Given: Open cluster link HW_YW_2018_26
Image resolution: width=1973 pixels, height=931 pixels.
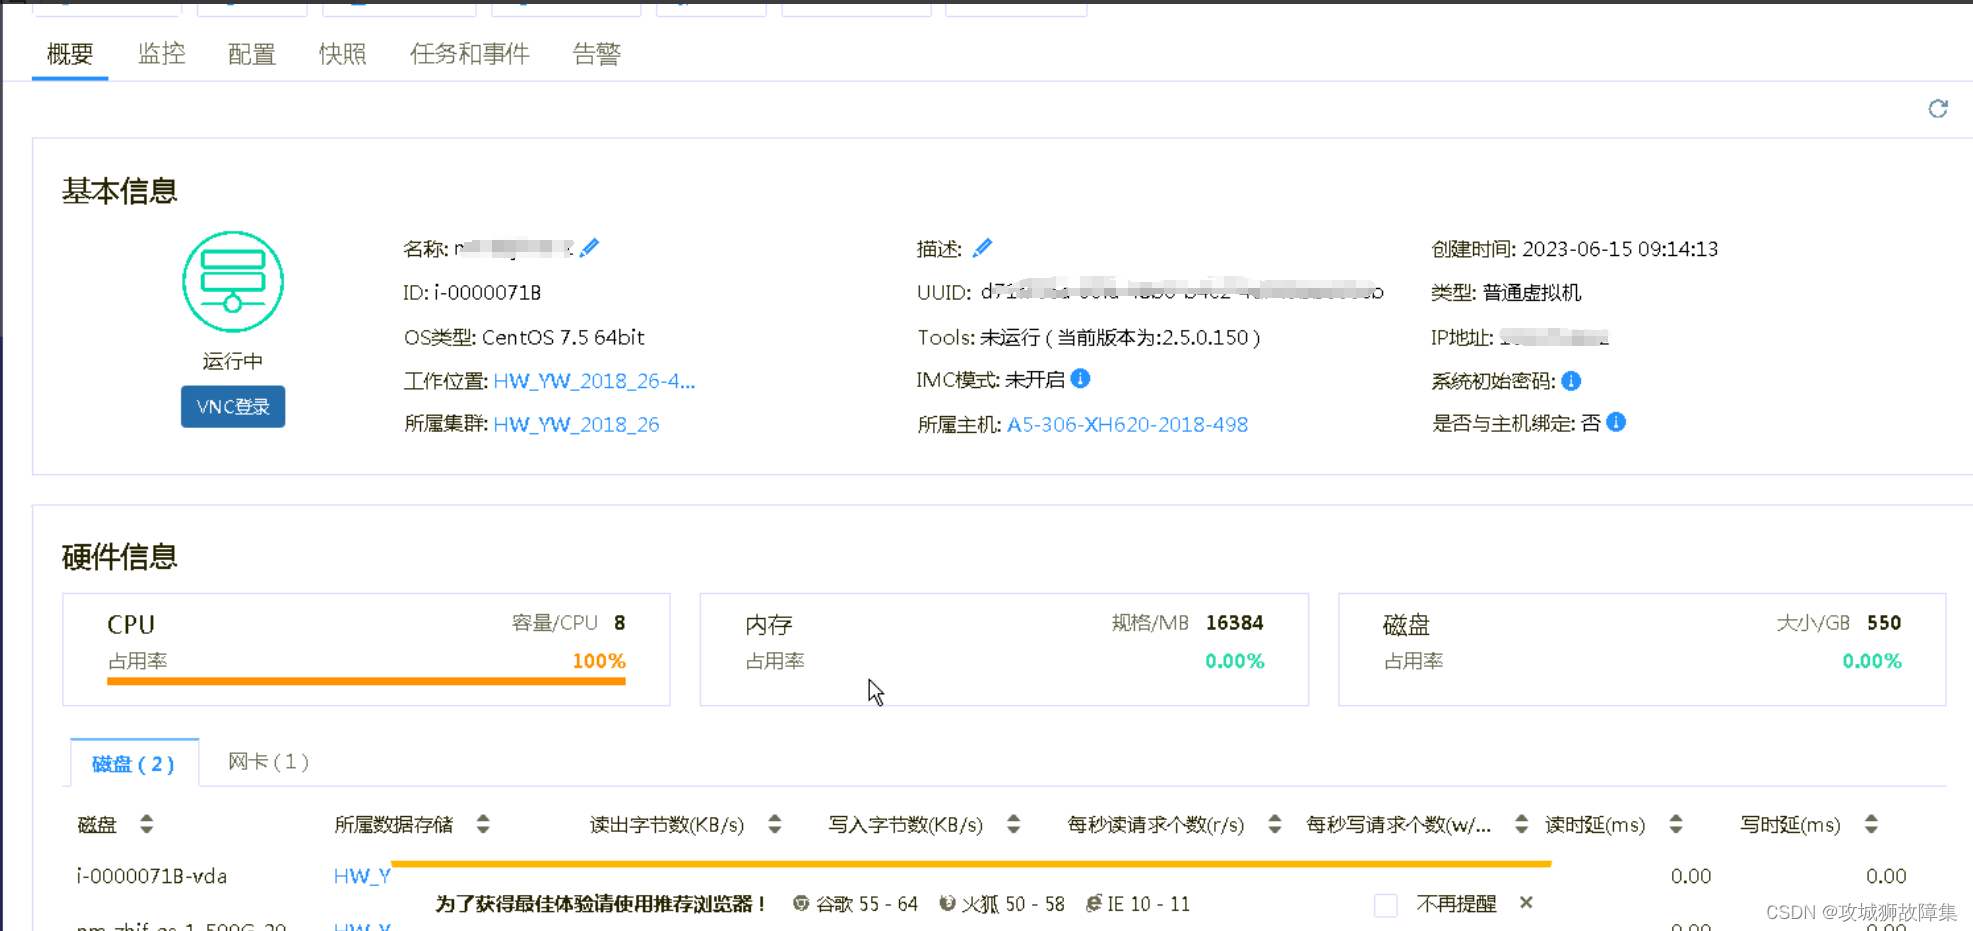Looking at the screenshot, I should pos(576,424).
